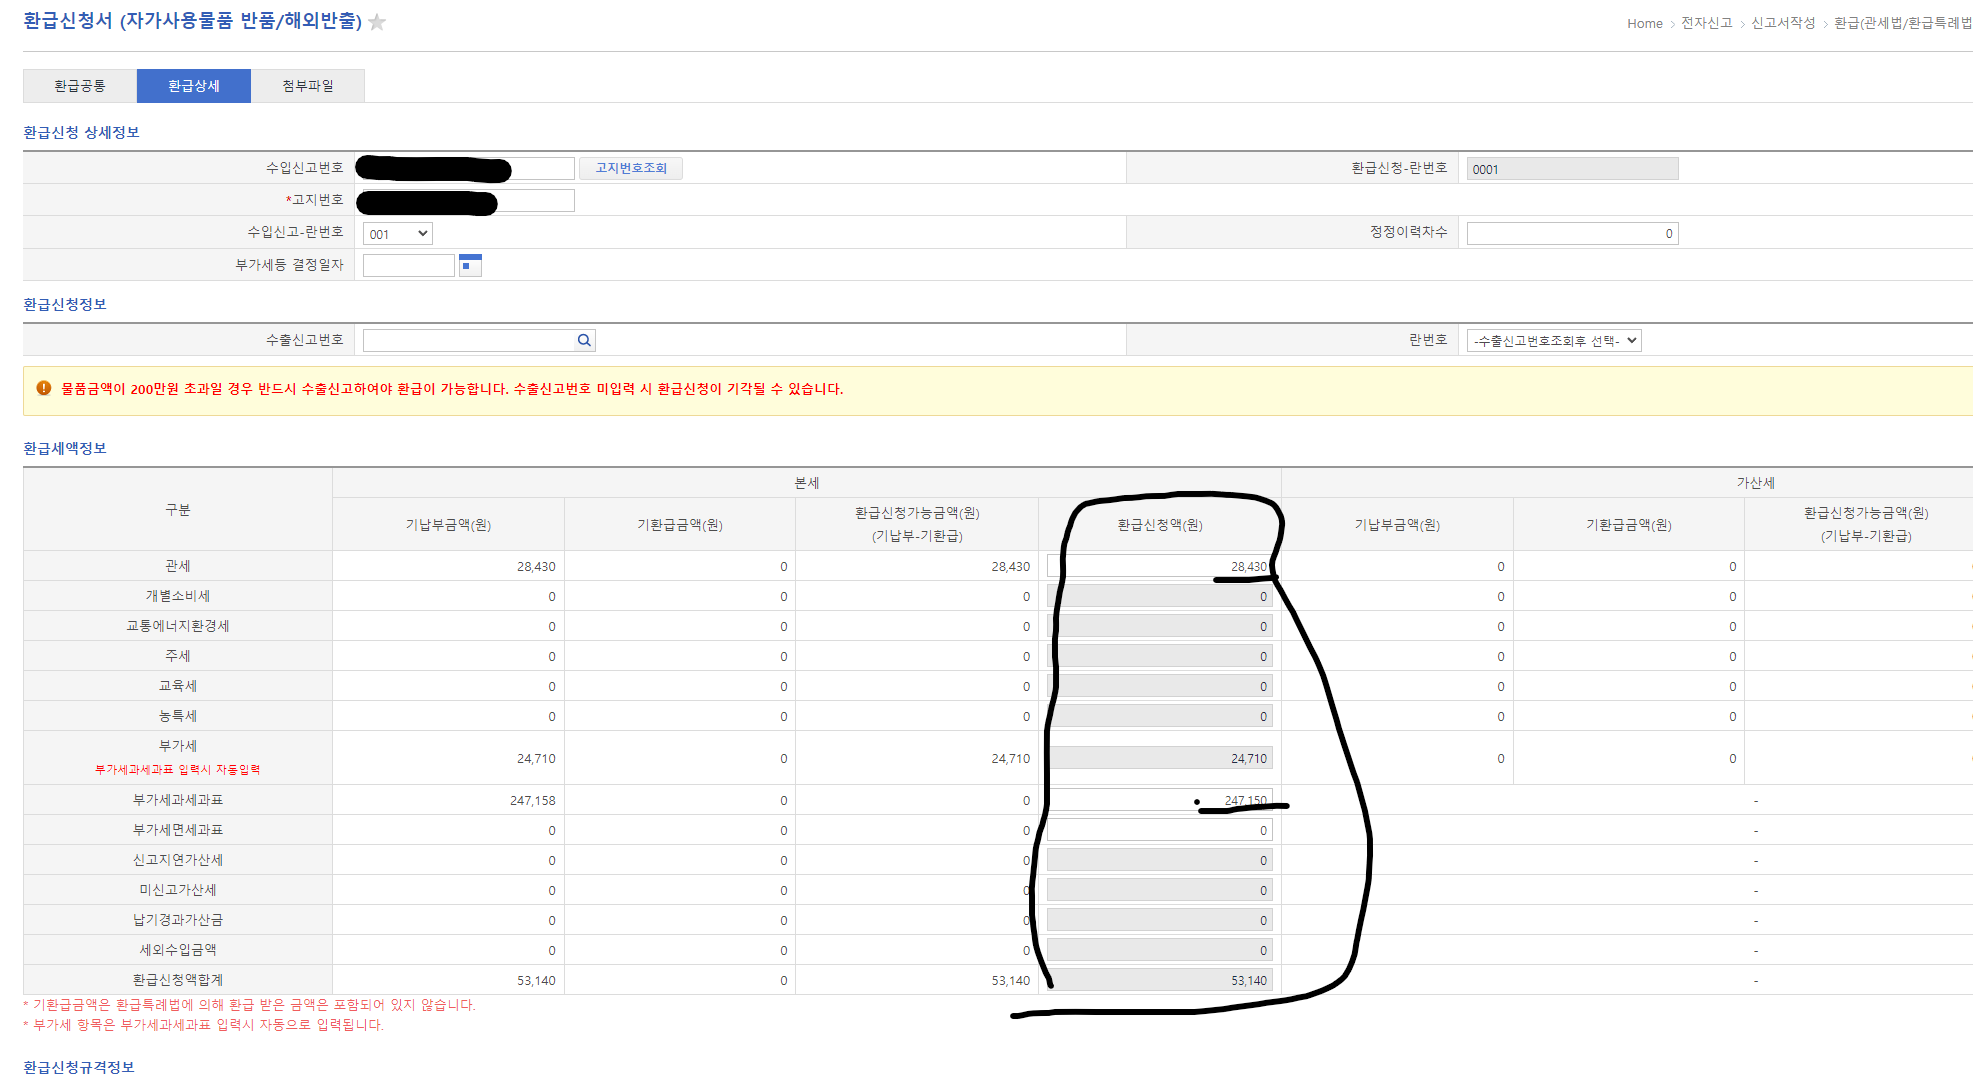Click the 환급신청액합계 환급신청액 field showing 53,140
This screenshot has width=1973, height=1080.
[1159, 980]
